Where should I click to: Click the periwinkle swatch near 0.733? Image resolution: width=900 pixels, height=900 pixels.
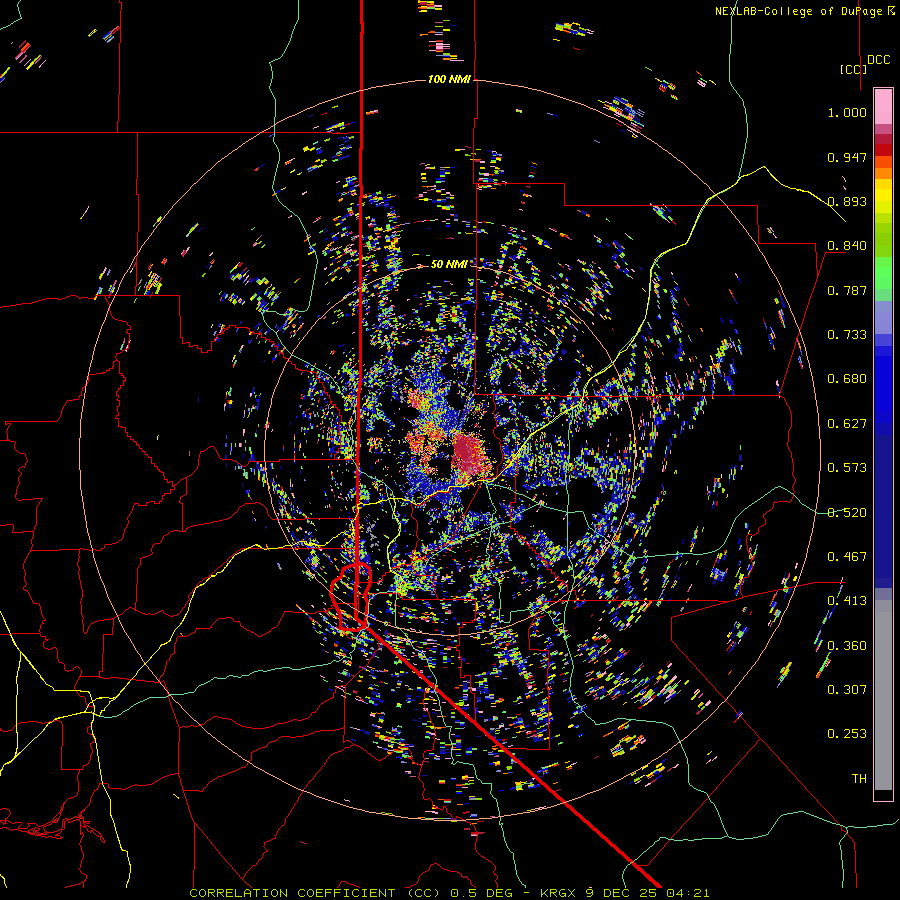tap(883, 317)
